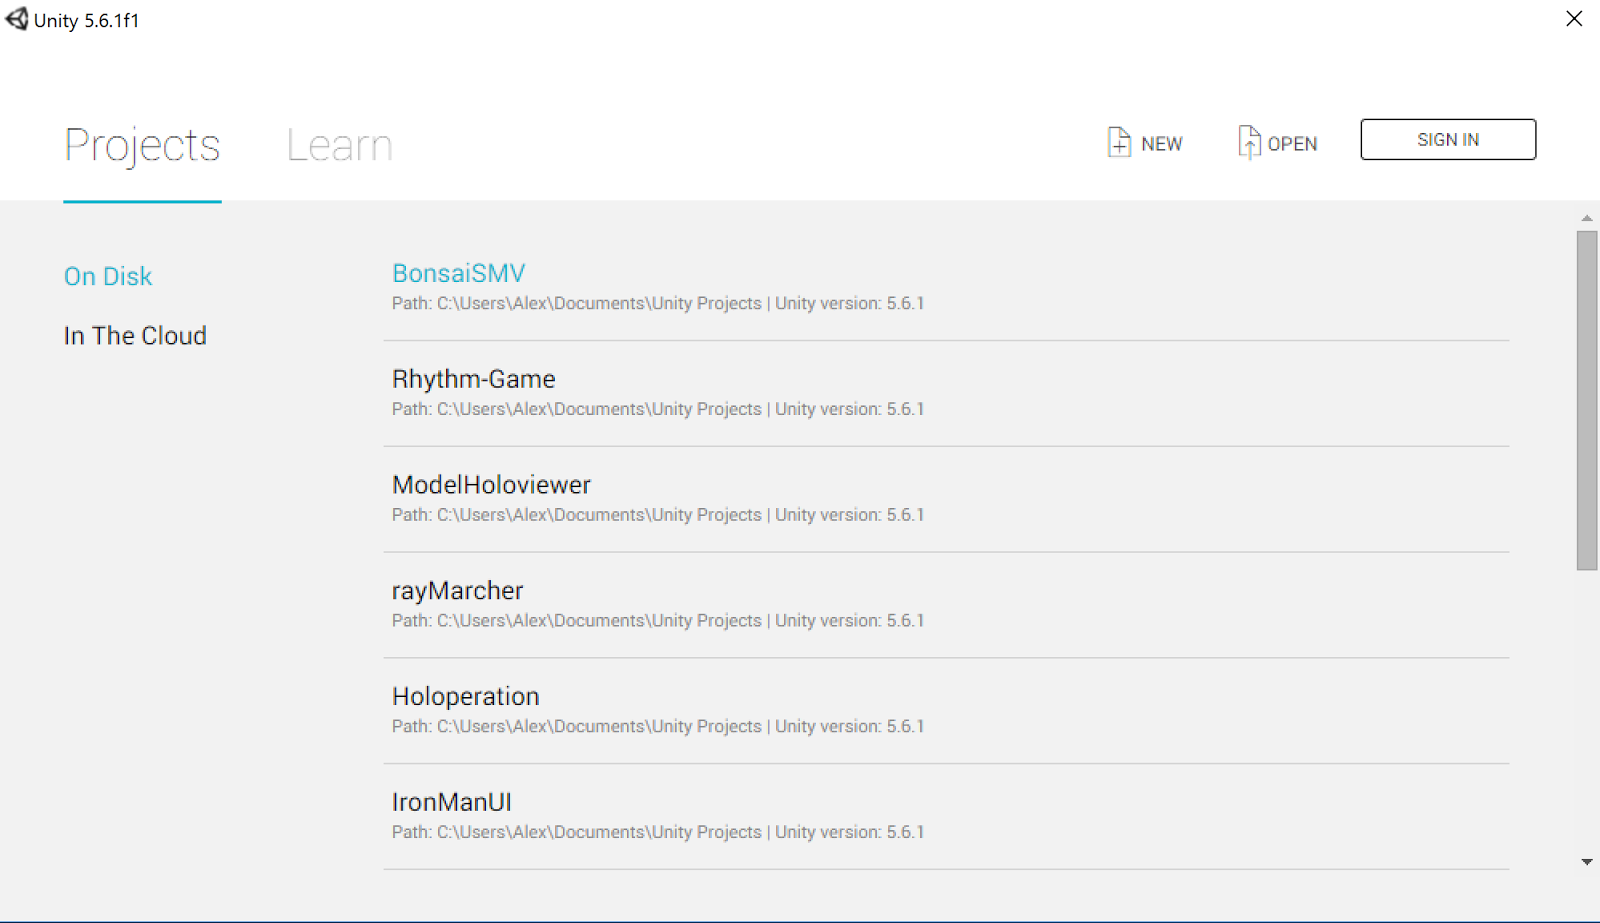
Task: Click the NEW label to create project
Action: pos(1162,144)
